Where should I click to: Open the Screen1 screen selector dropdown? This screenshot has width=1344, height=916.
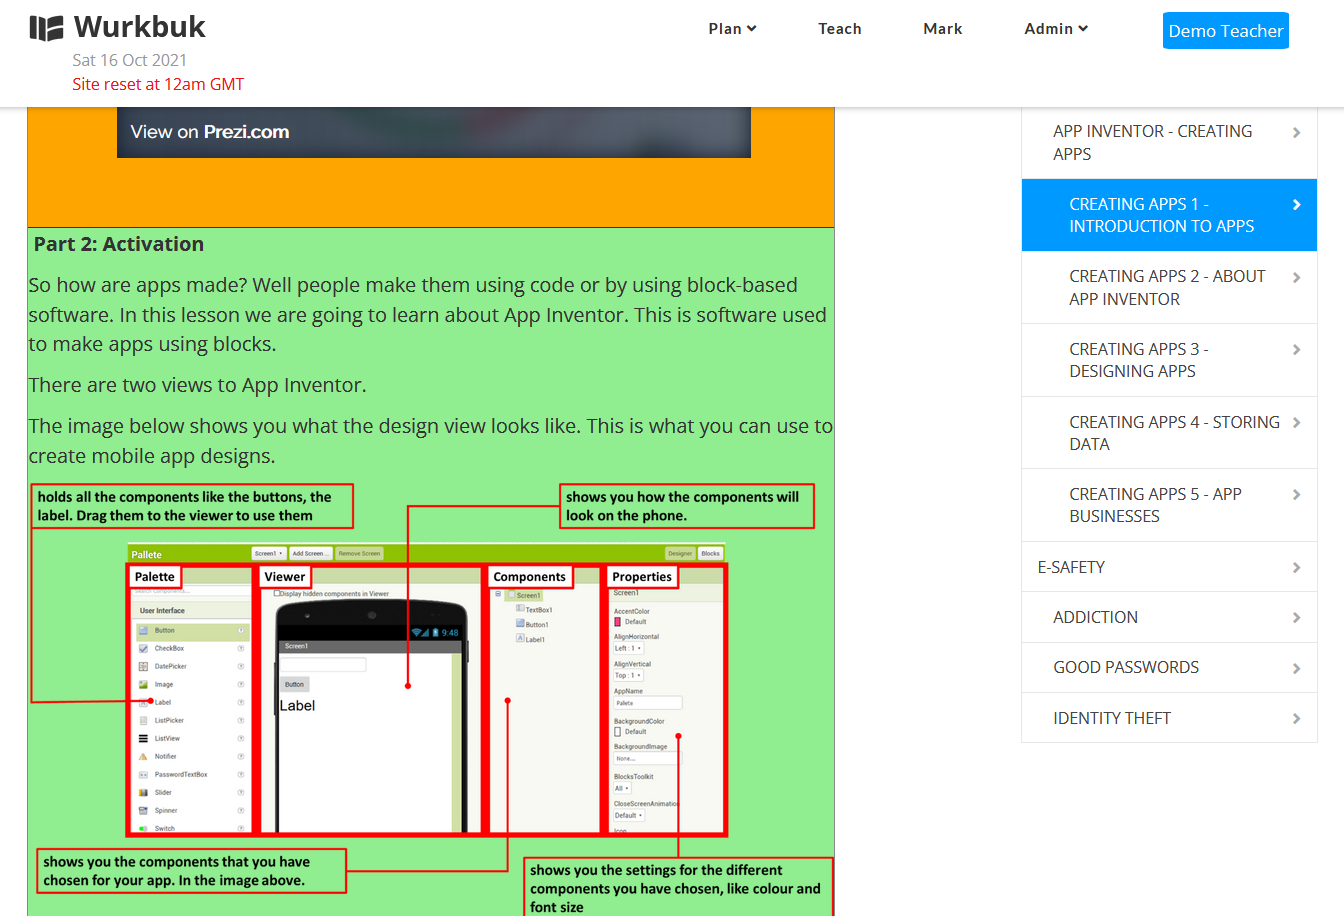tap(267, 552)
